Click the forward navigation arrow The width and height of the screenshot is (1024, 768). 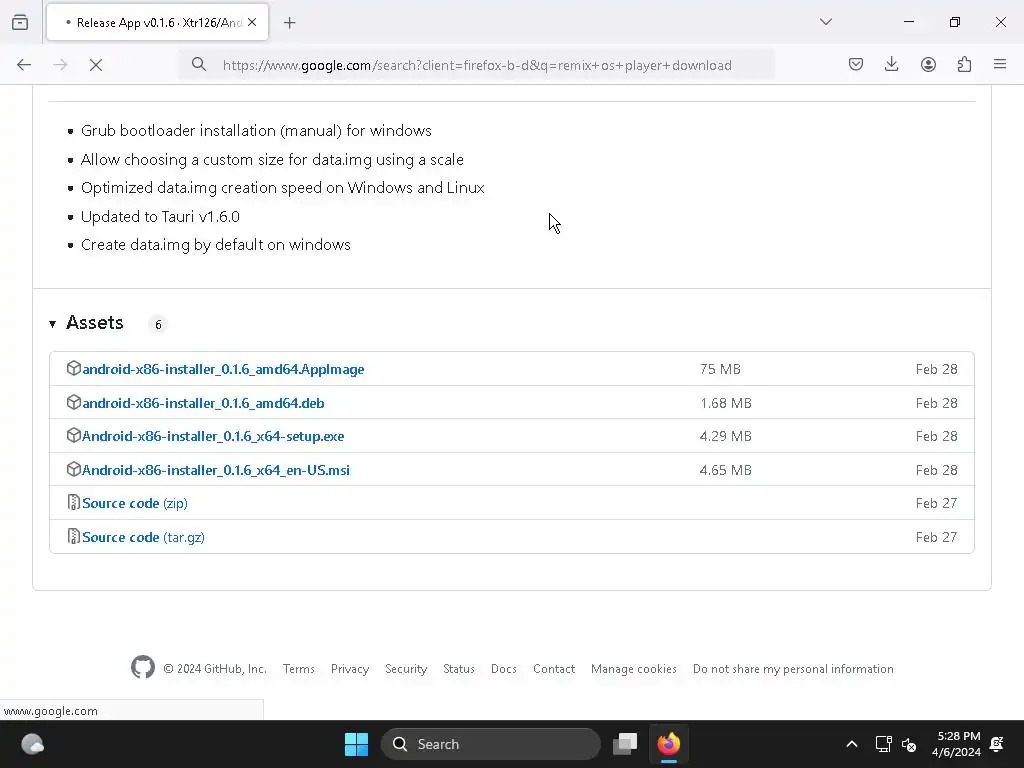(x=60, y=65)
